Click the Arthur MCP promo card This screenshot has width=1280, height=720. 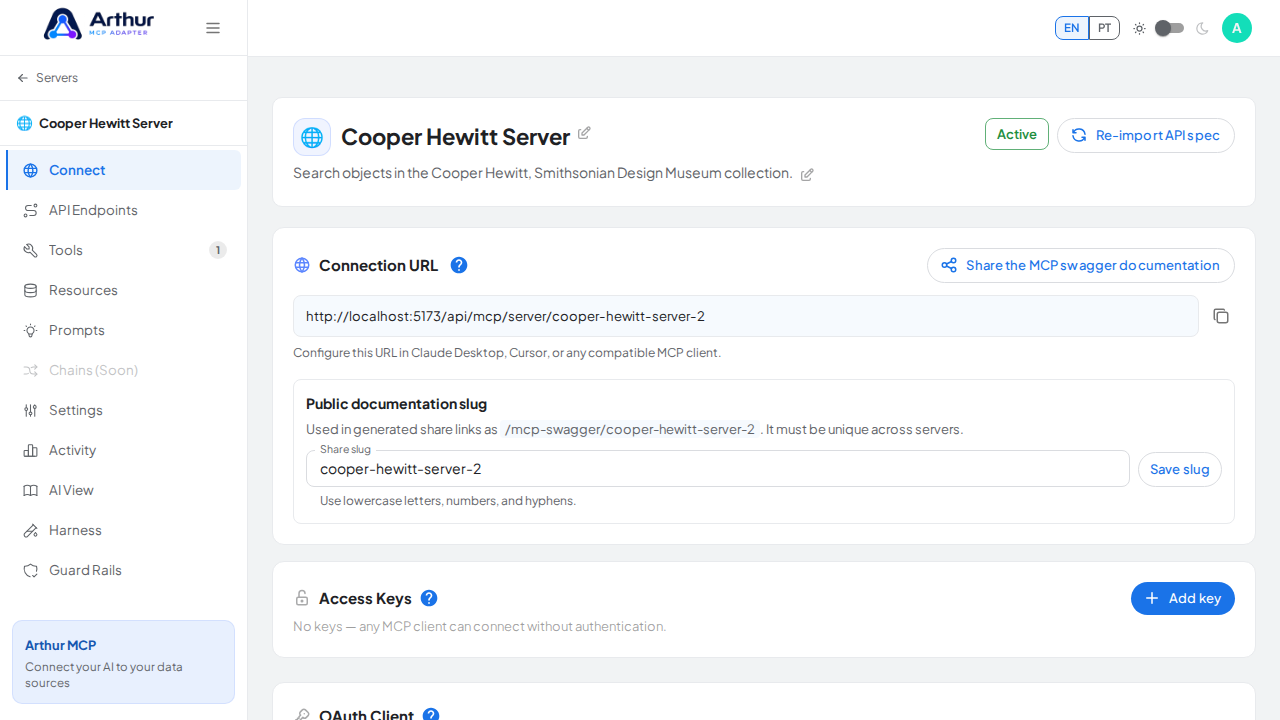pos(124,662)
